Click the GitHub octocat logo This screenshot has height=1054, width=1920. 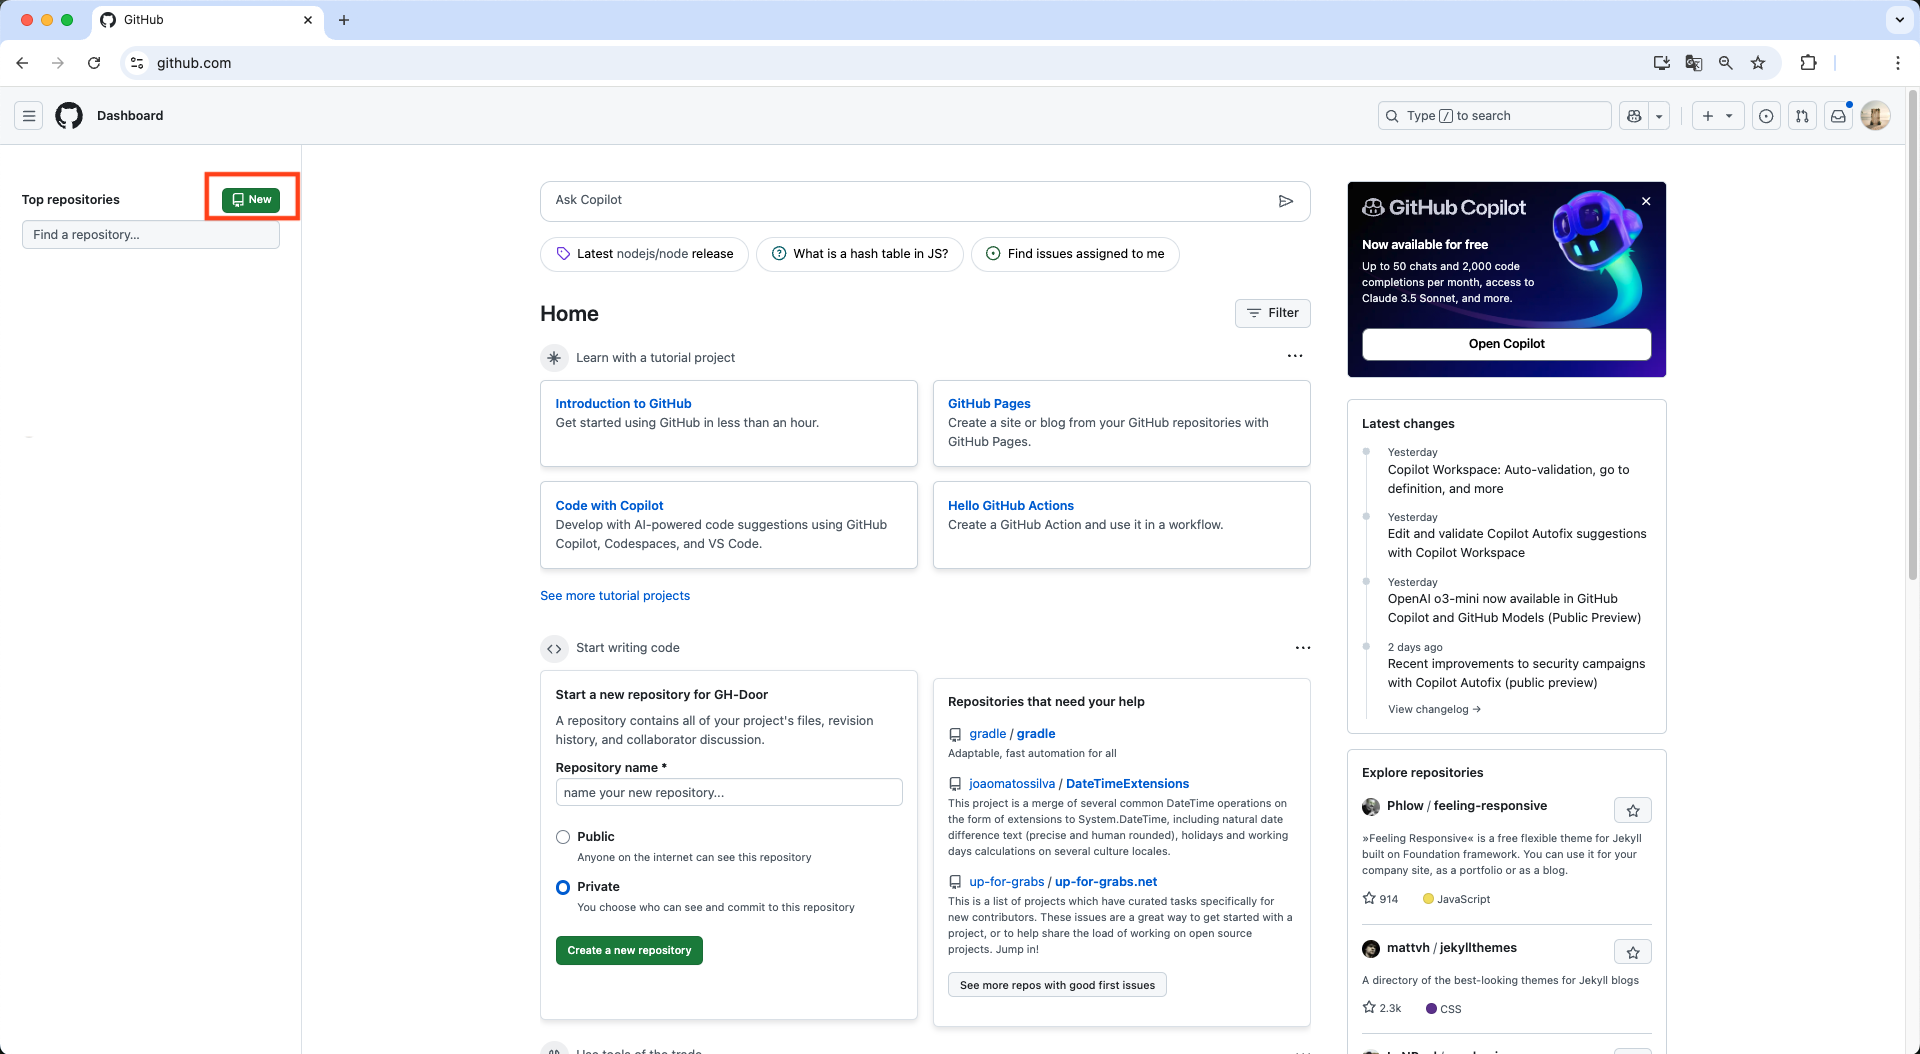(69, 116)
